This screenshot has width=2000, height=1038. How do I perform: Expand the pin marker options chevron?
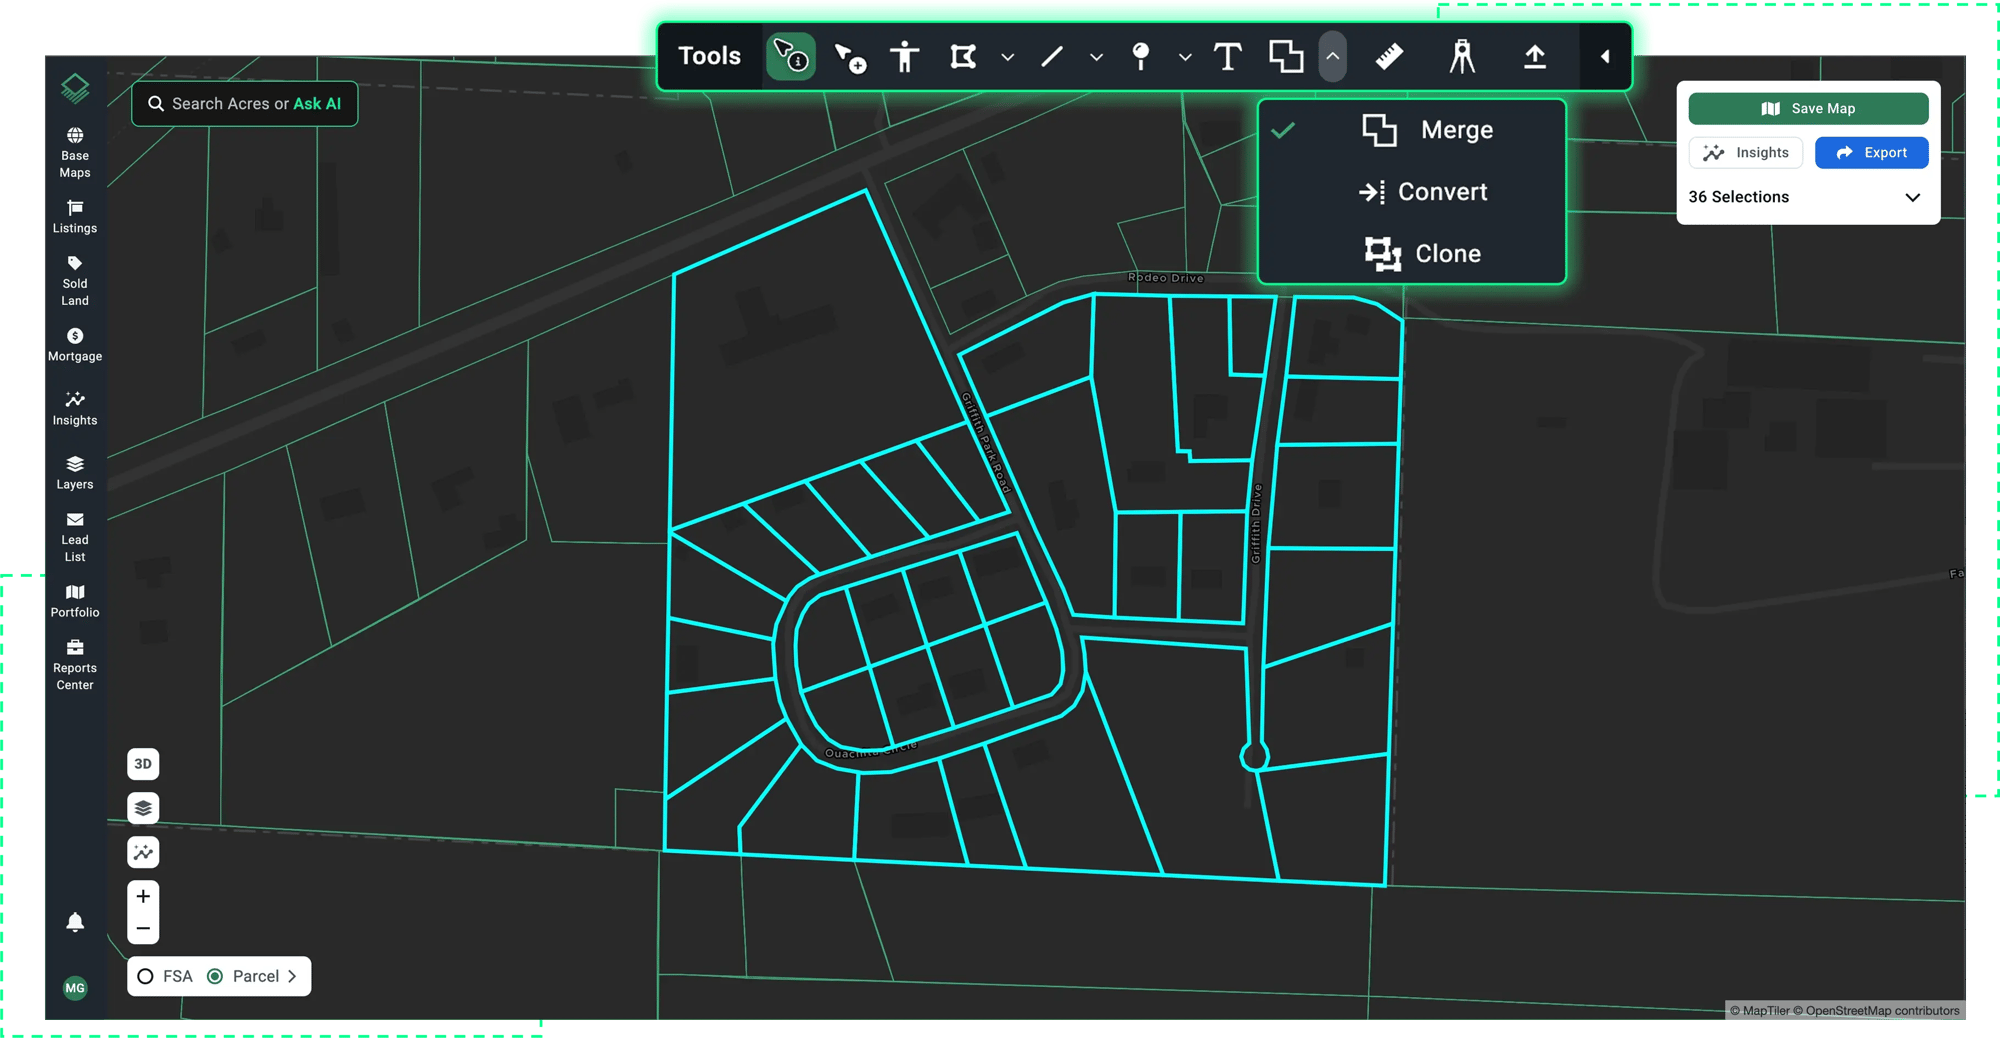pyautogui.click(x=1185, y=58)
